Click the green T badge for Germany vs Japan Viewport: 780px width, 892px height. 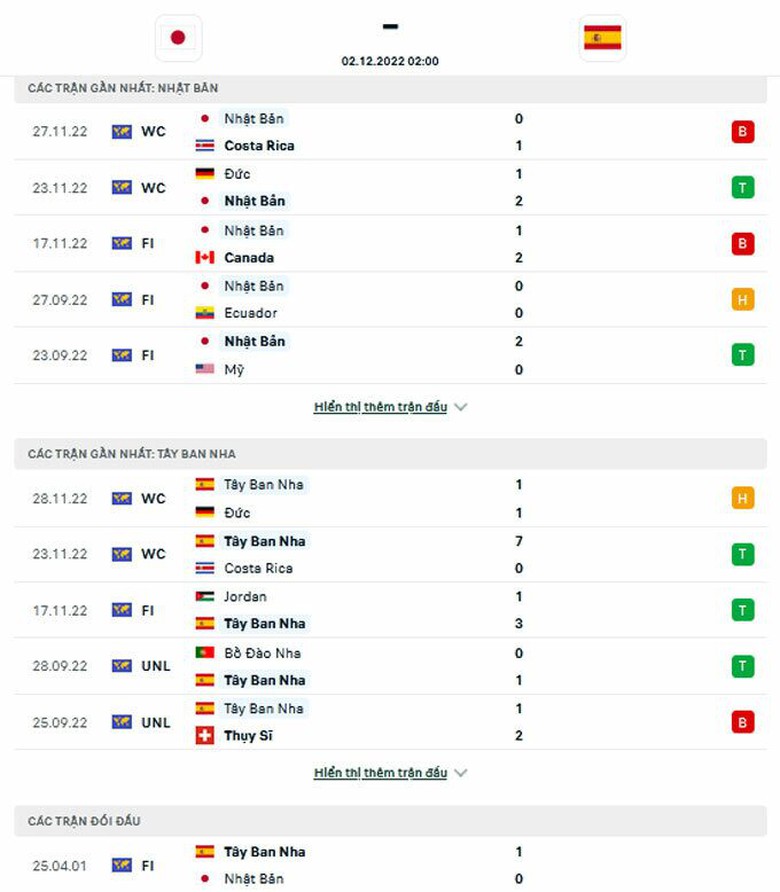(742, 187)
